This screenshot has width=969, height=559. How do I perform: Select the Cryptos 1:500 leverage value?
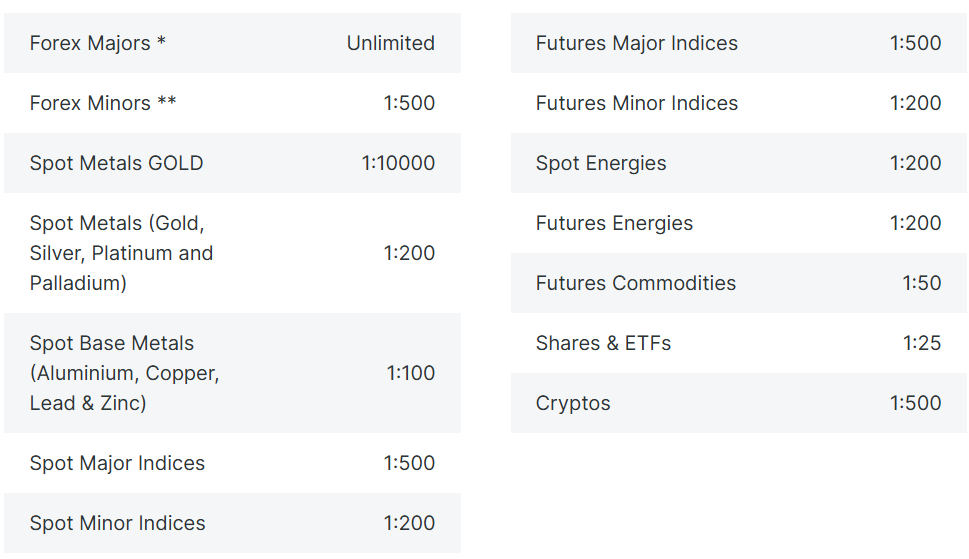[915, 403]
